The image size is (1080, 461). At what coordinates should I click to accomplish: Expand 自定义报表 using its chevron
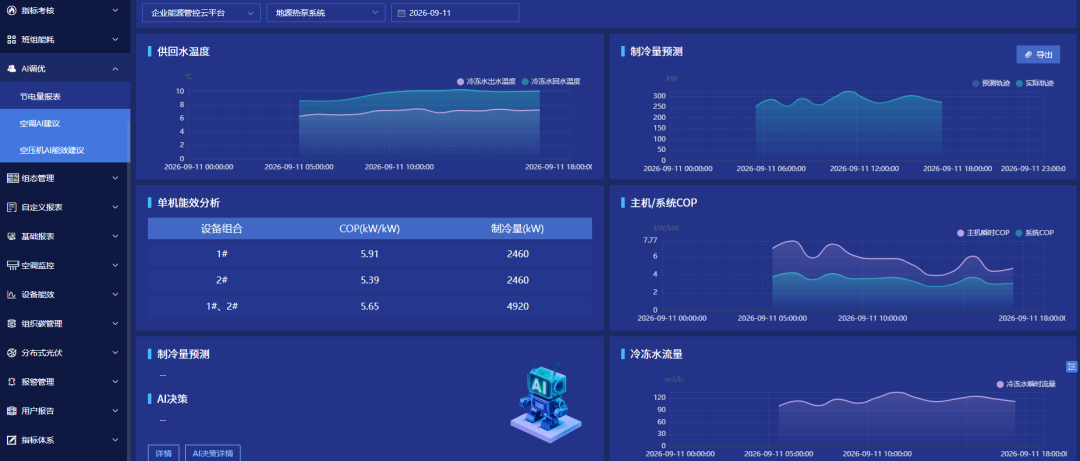pyautogui.click(x=115, y=207)
